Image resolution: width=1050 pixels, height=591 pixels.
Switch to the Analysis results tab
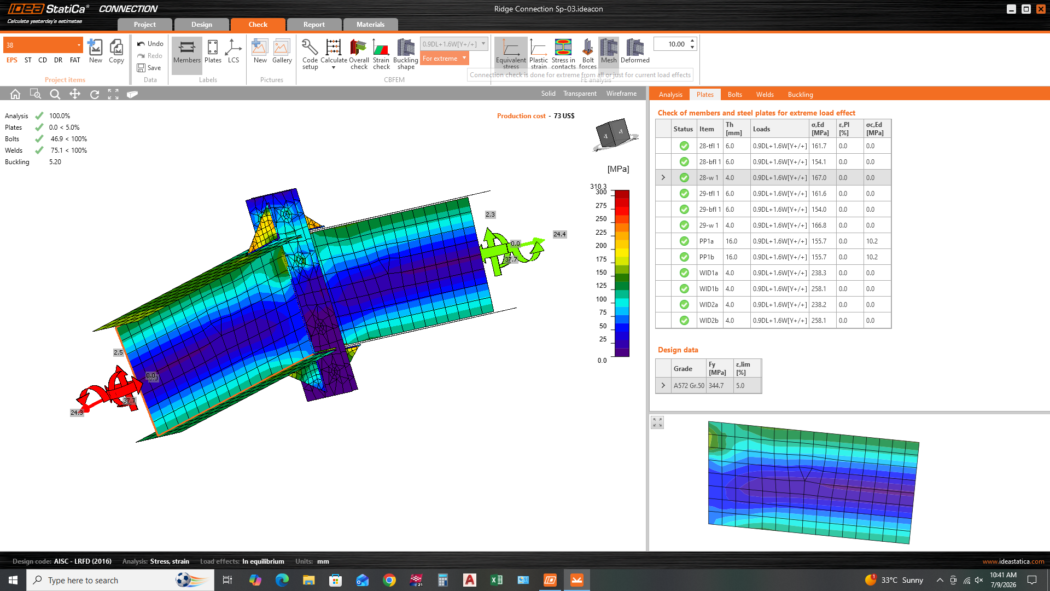pos(670,94)
